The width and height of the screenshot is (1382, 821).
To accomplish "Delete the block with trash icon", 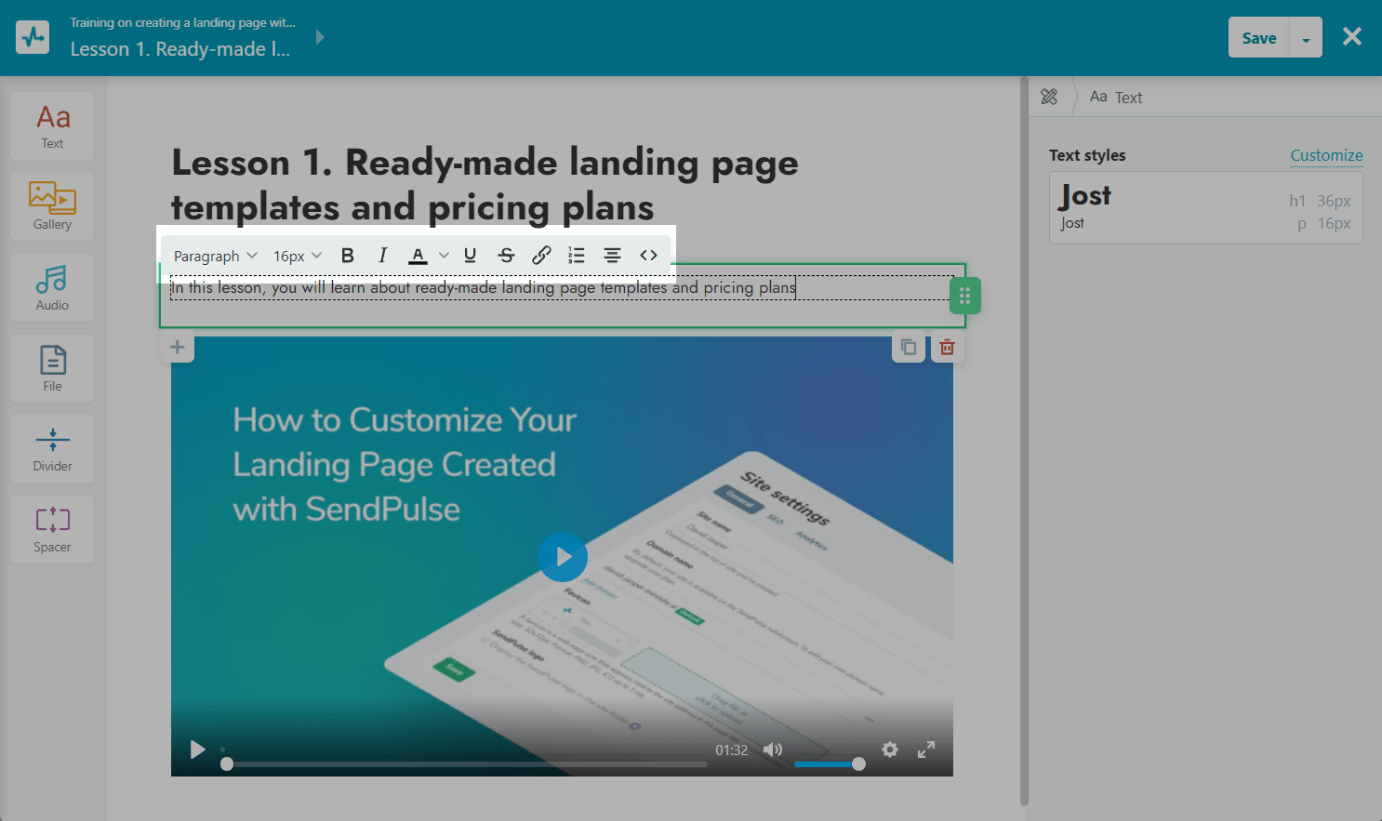I will point(947,347).
